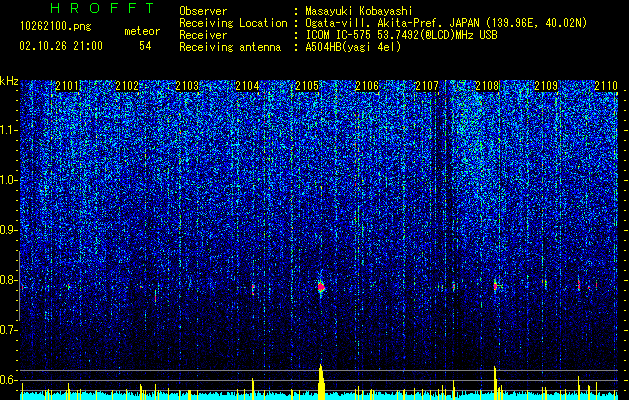Click the 2105 time marker

click(x=307, y=86)
